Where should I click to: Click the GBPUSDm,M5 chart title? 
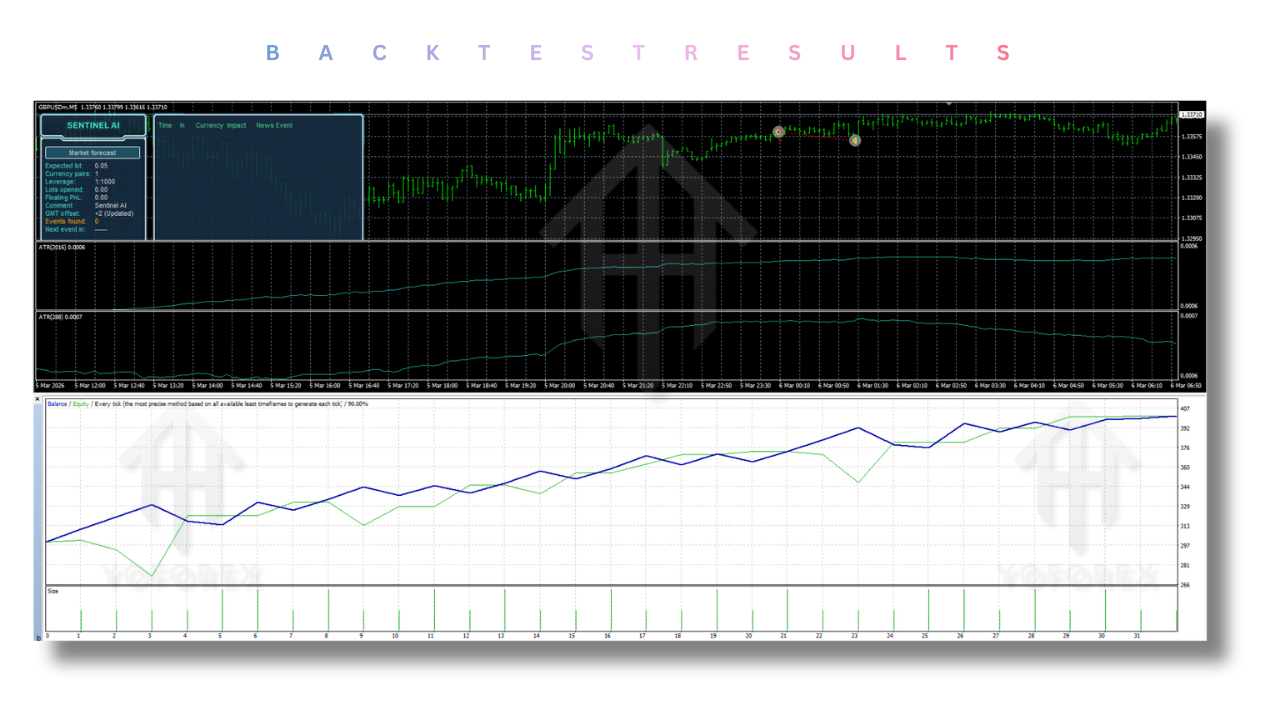57,106
